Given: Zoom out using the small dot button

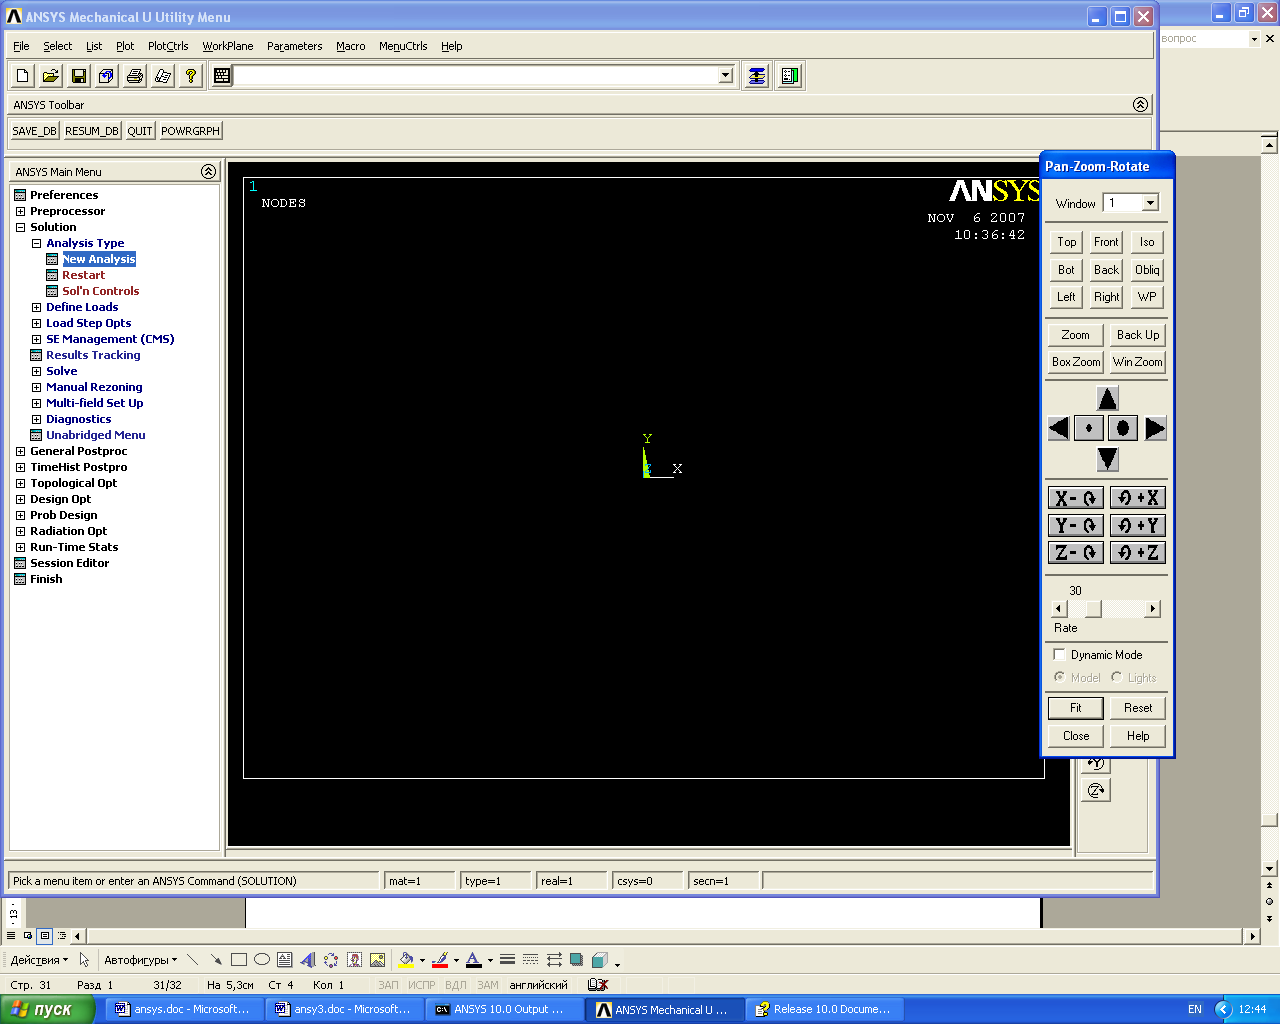Looking at the screenshot, I should click(1088, 428).
